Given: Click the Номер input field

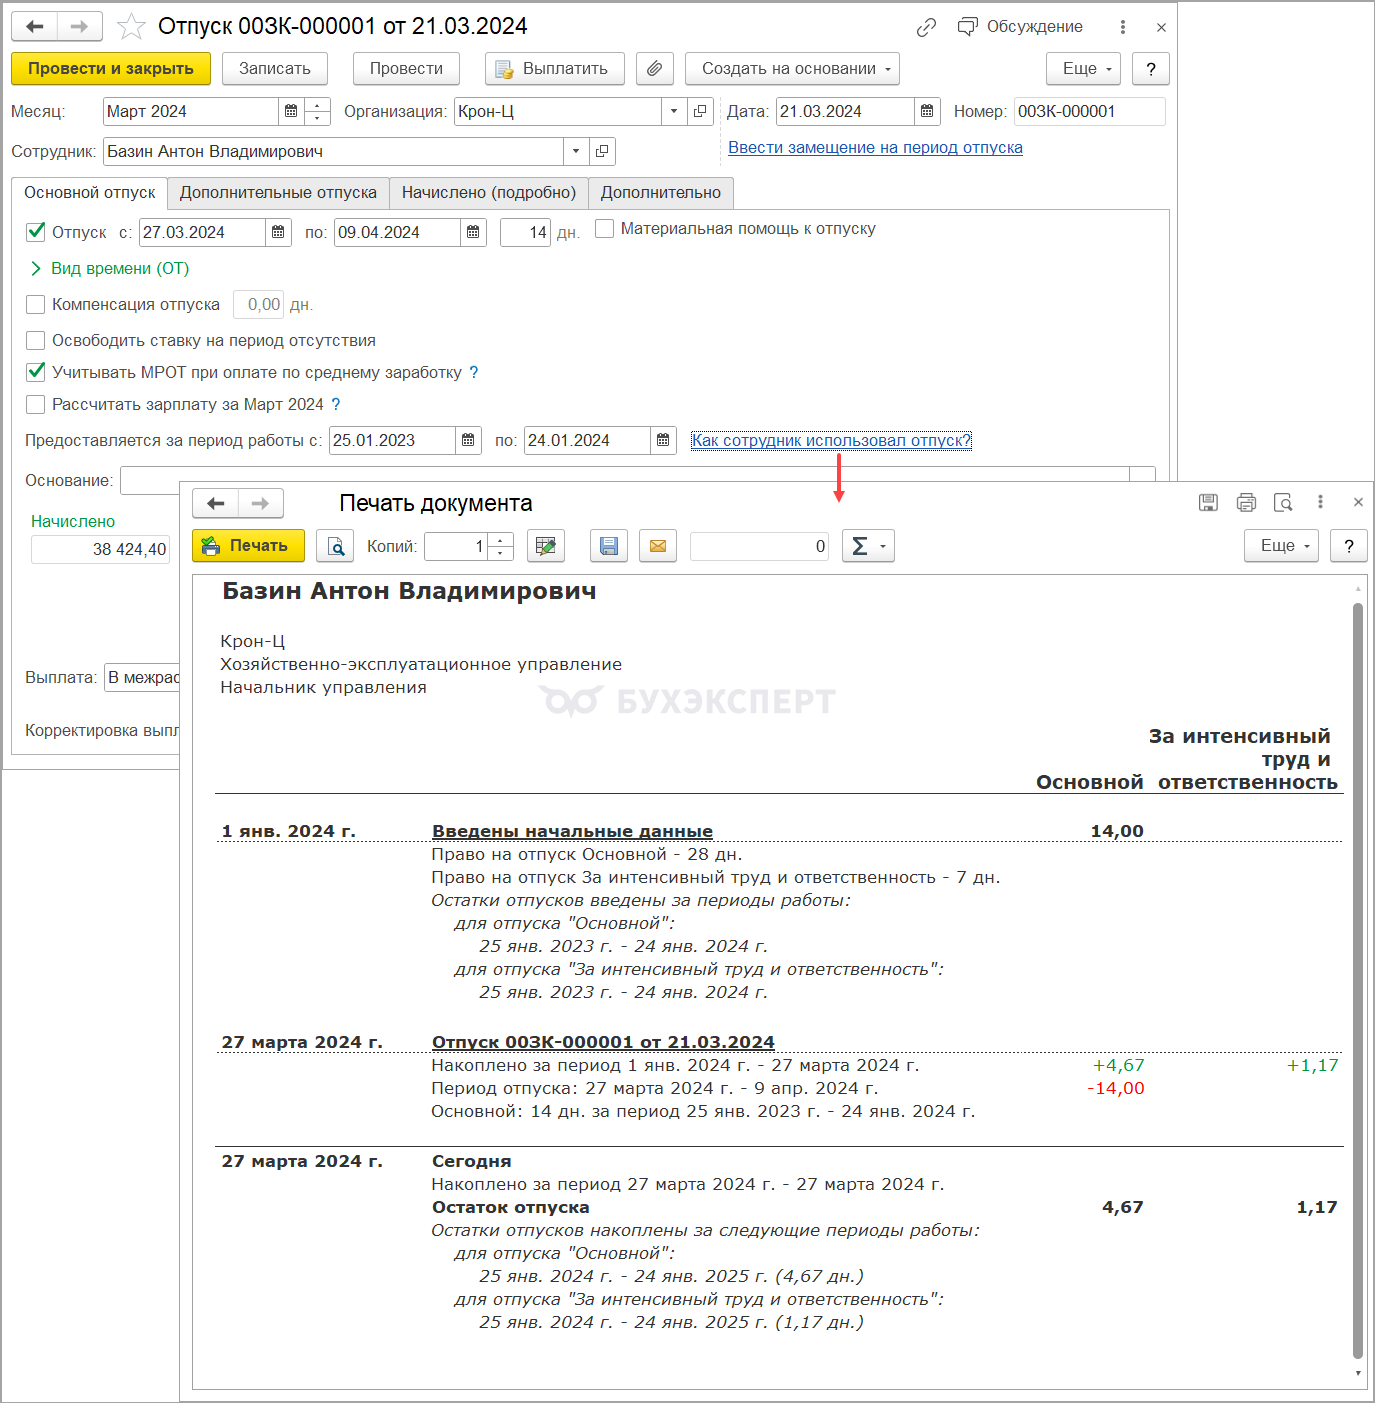Looking at the screenshot, I should tap(1090, 111).
